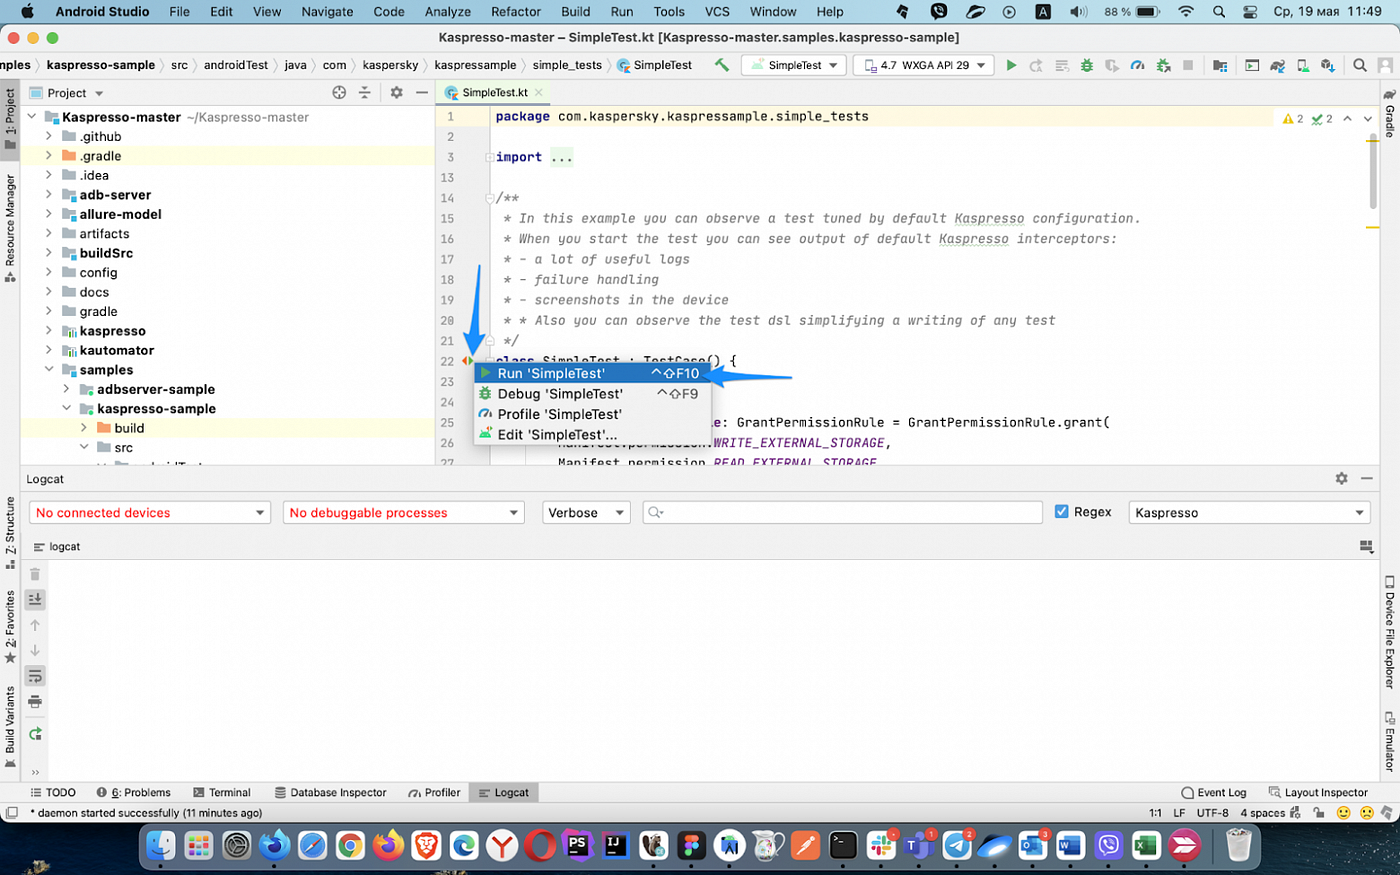This screenshot has width=1400, height=875.
Task: Hide the Project tool window
Action: 422,92
